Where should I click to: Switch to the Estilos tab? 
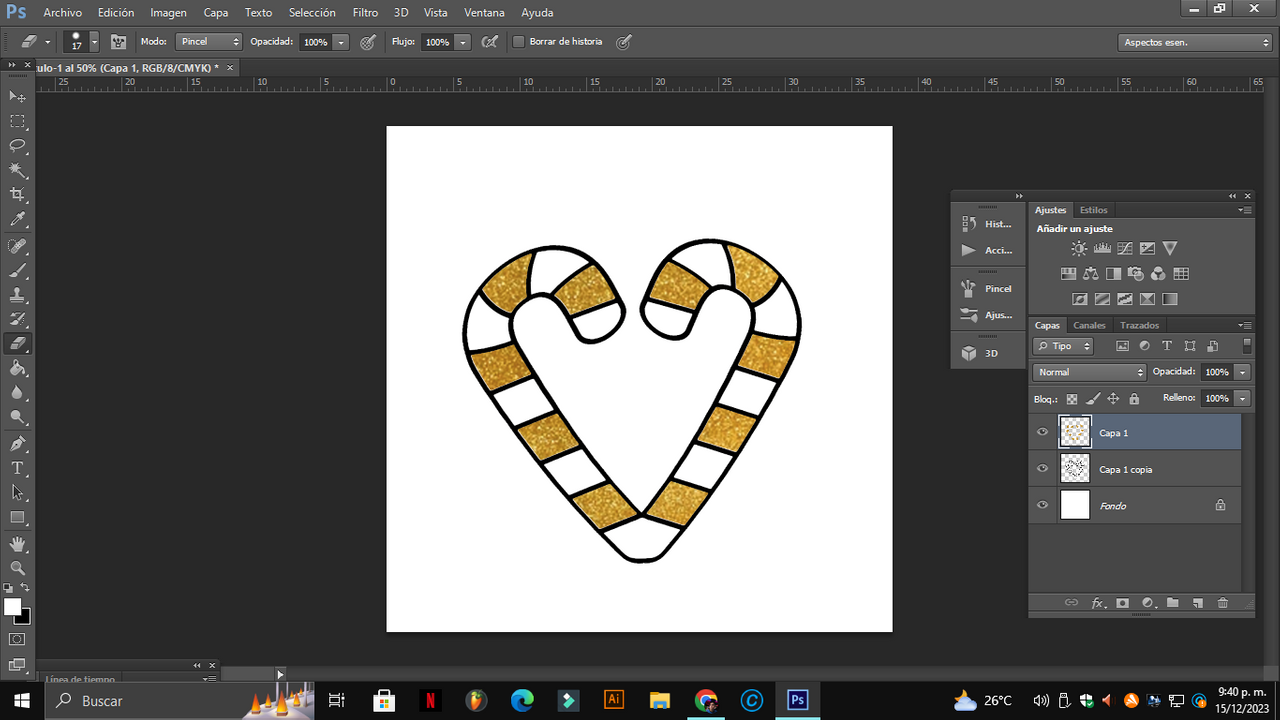[1094, 210]
